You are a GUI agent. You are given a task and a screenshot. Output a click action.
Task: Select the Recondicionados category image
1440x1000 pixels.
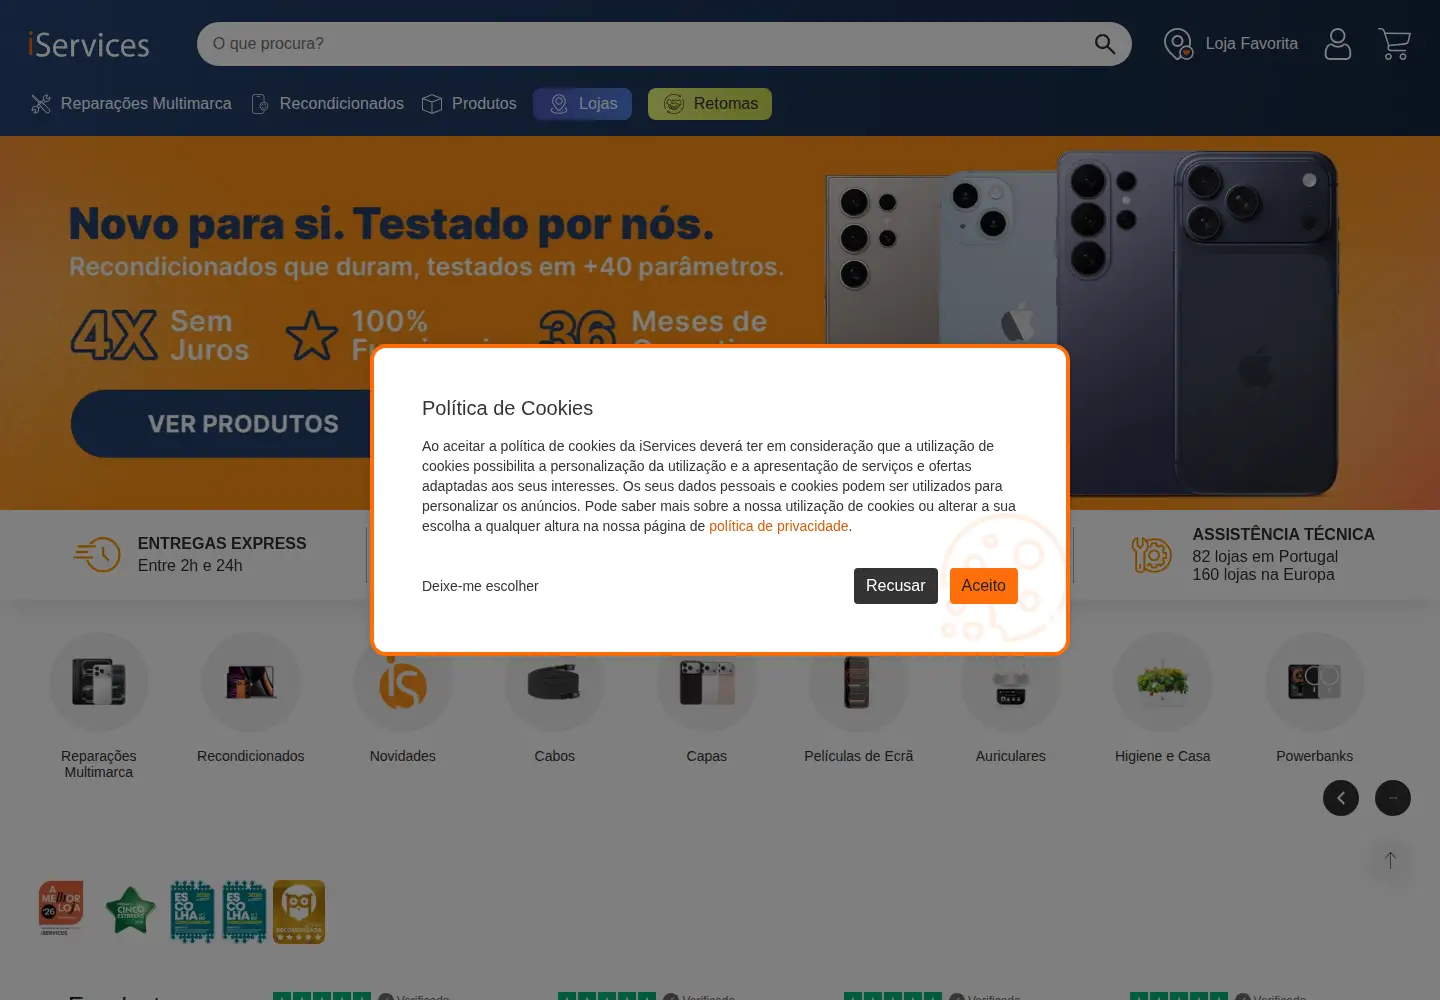(251, 682)
